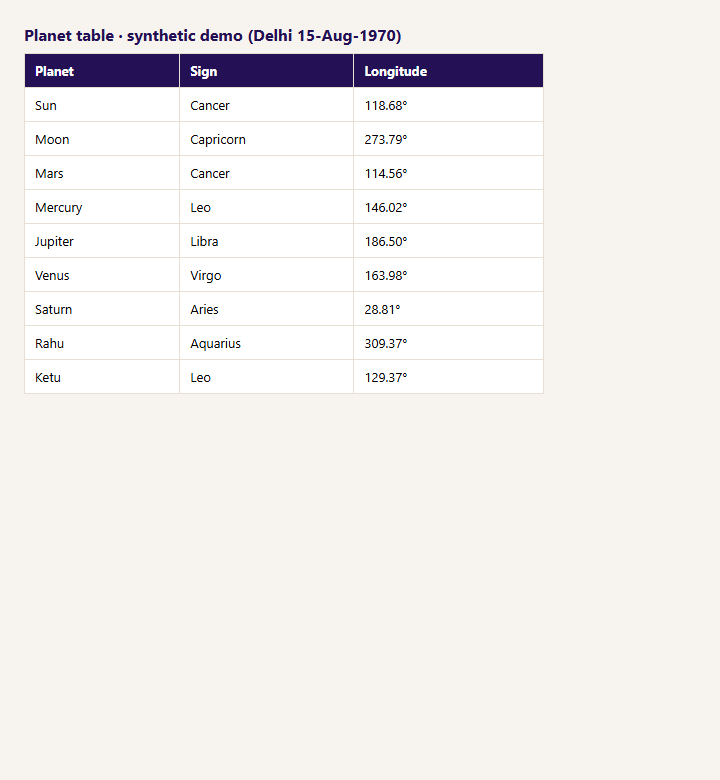Click the Virgo sign cell
720x780 pixels.
(266, 275)
